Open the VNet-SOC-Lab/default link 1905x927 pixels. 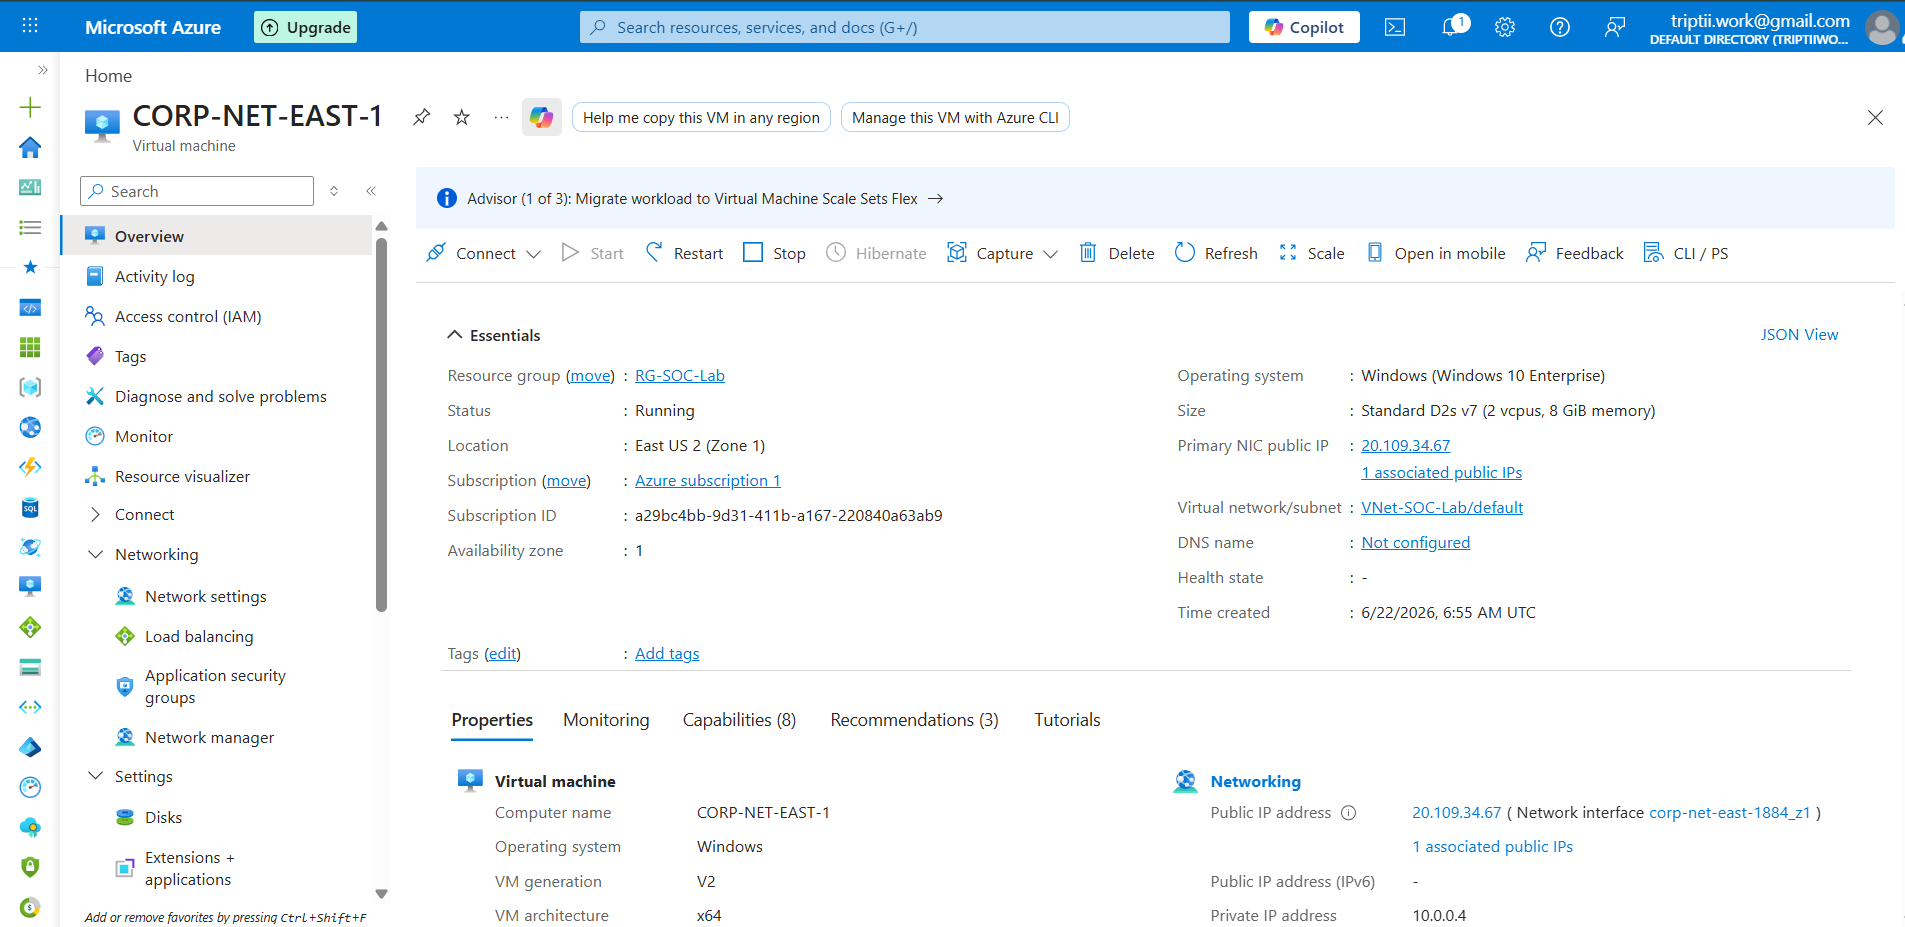[1442, 508]
